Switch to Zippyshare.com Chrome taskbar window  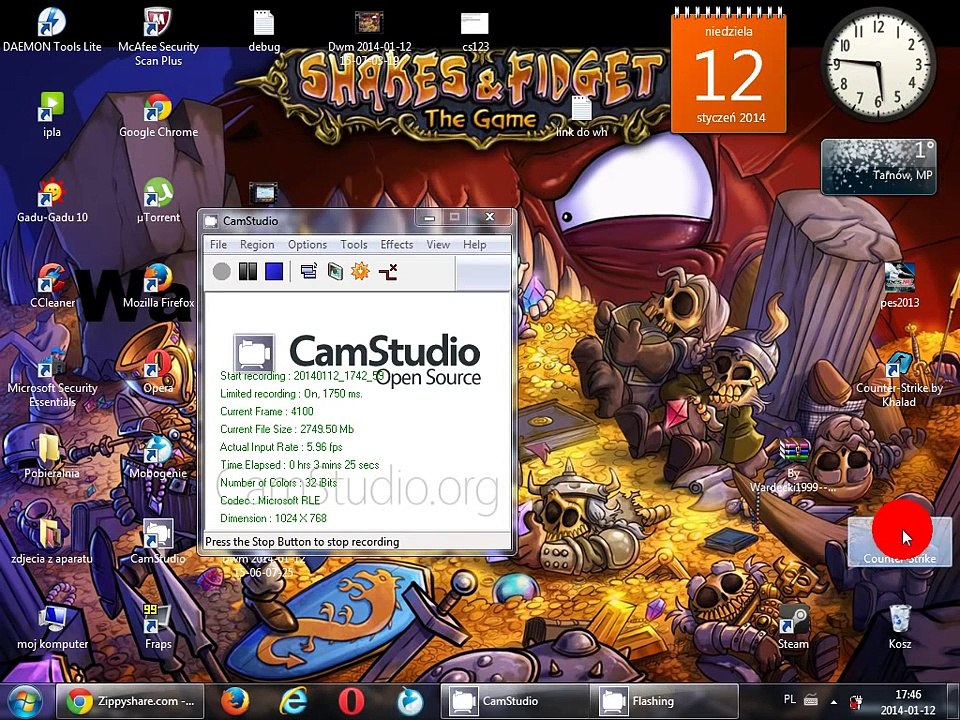coord(130,702)
